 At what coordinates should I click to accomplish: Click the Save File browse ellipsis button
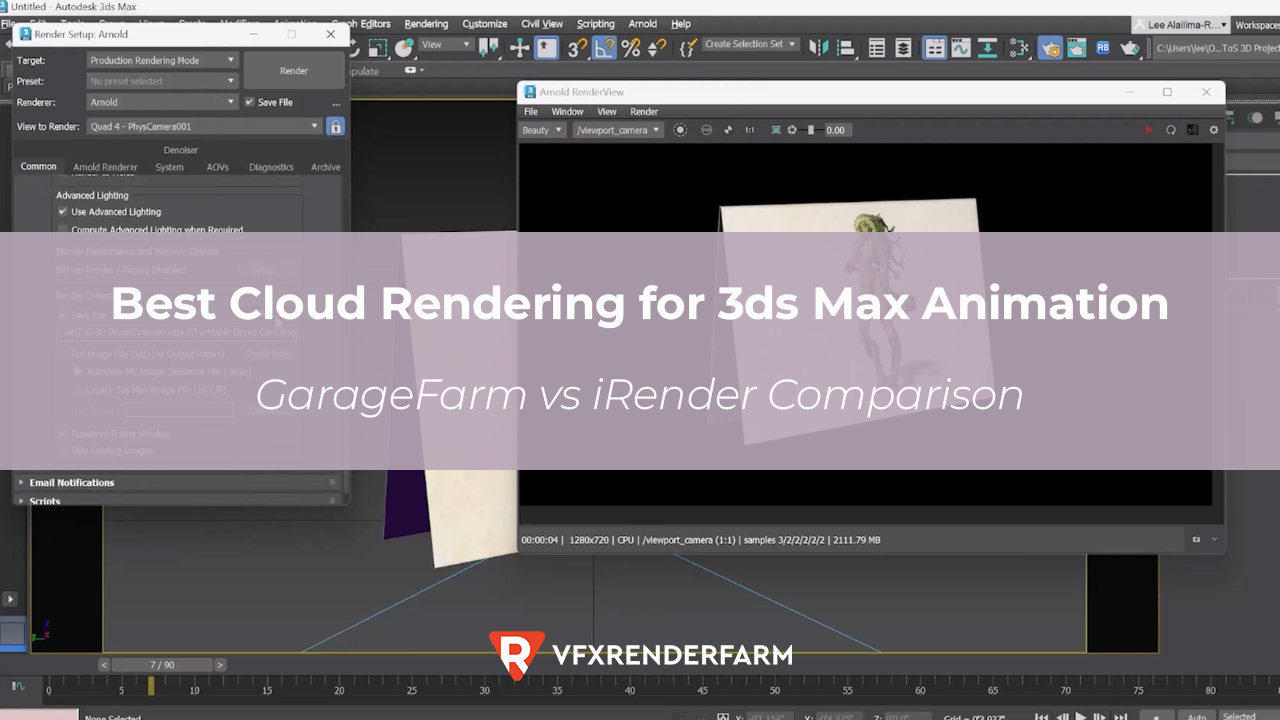coord(336,103)
